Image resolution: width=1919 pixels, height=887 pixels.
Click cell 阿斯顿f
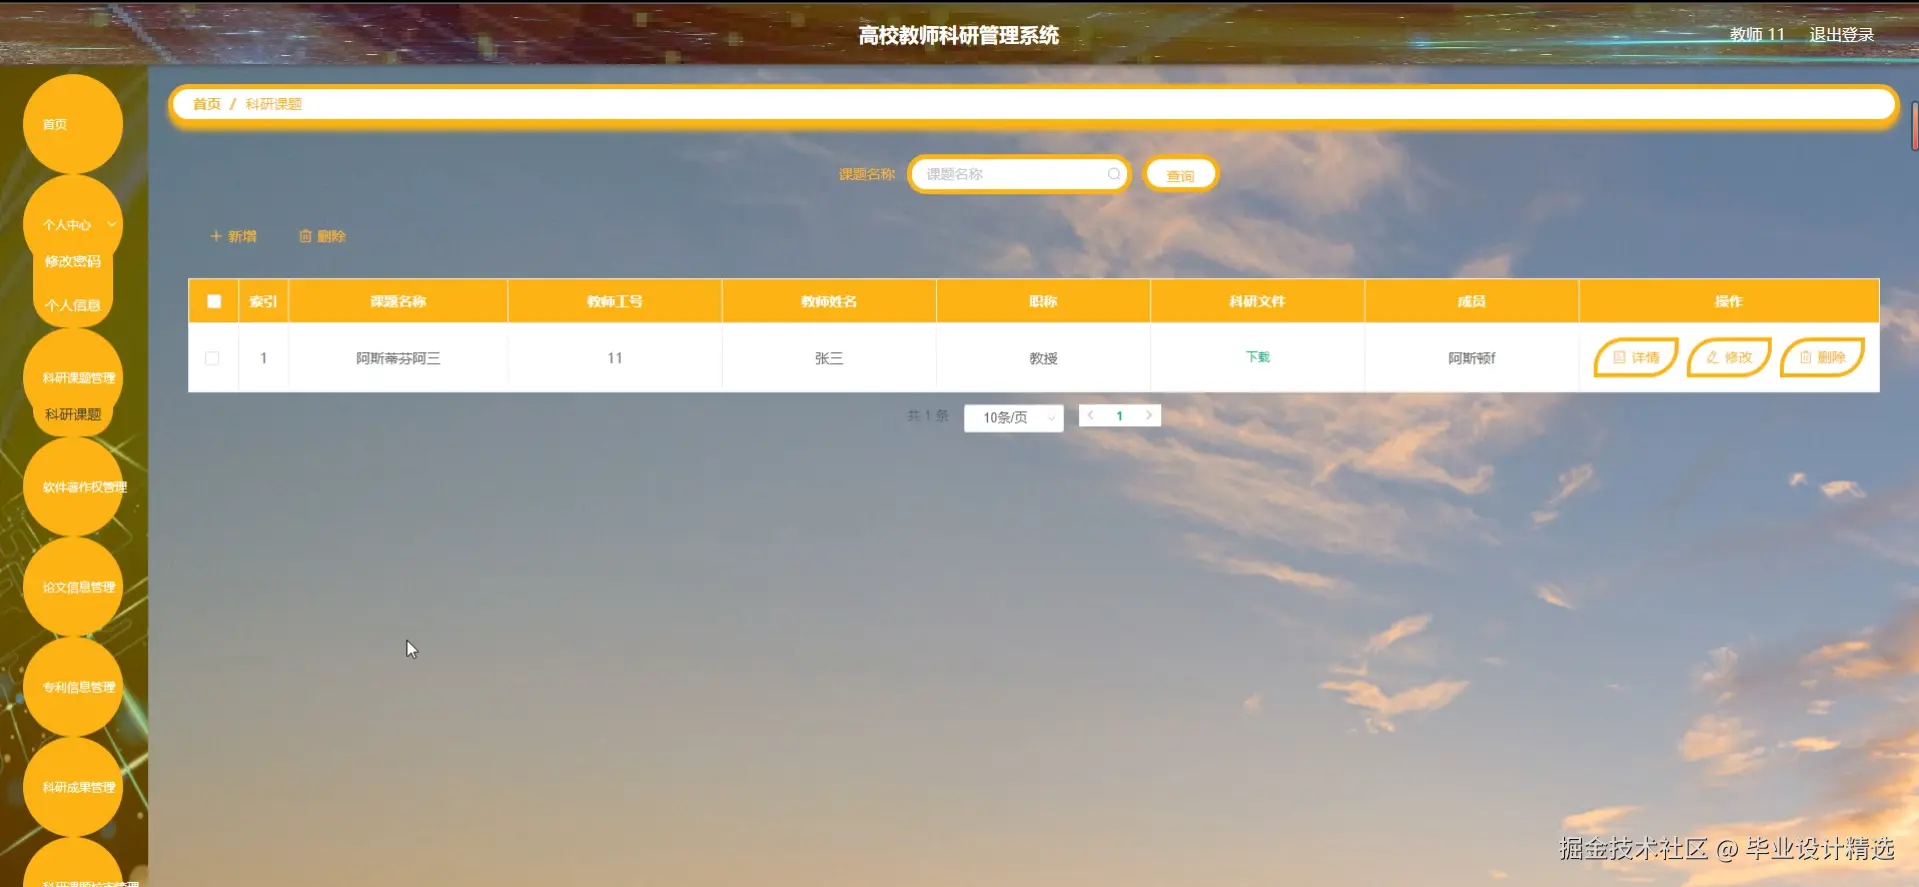pyautogui.click(x=1471, y=358)
